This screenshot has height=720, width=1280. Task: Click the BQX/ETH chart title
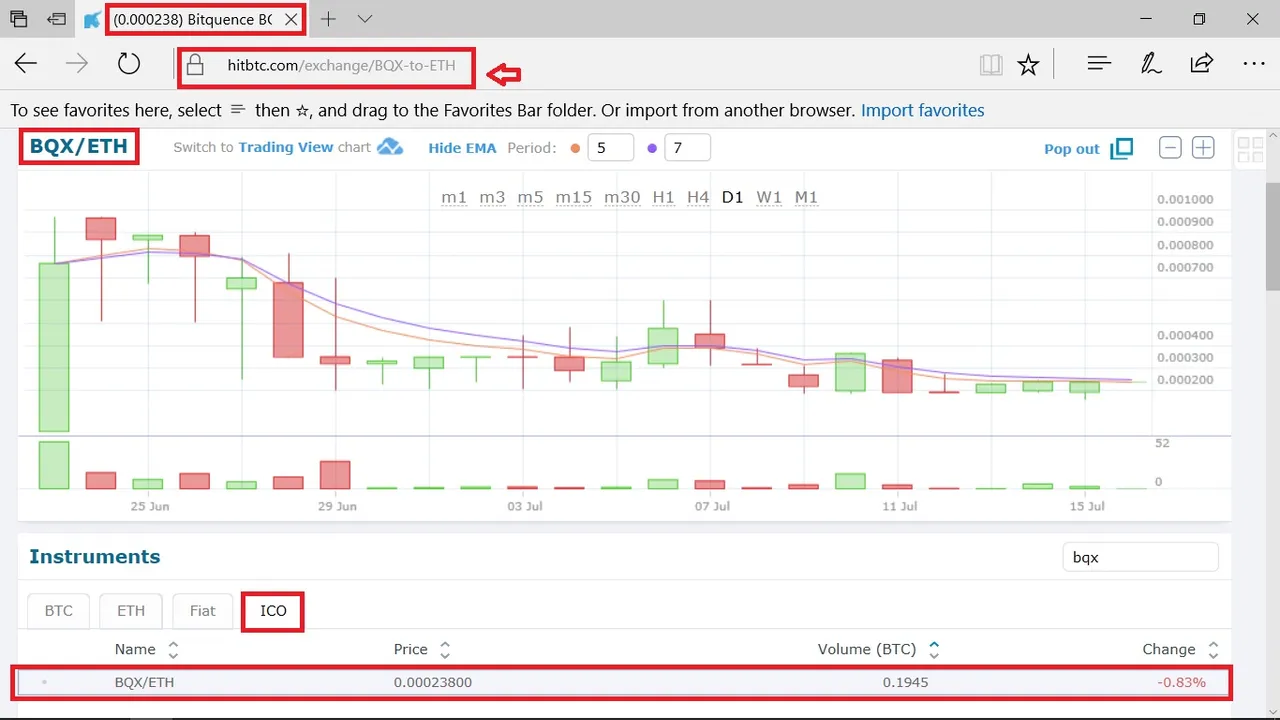(x=79, y=147)
